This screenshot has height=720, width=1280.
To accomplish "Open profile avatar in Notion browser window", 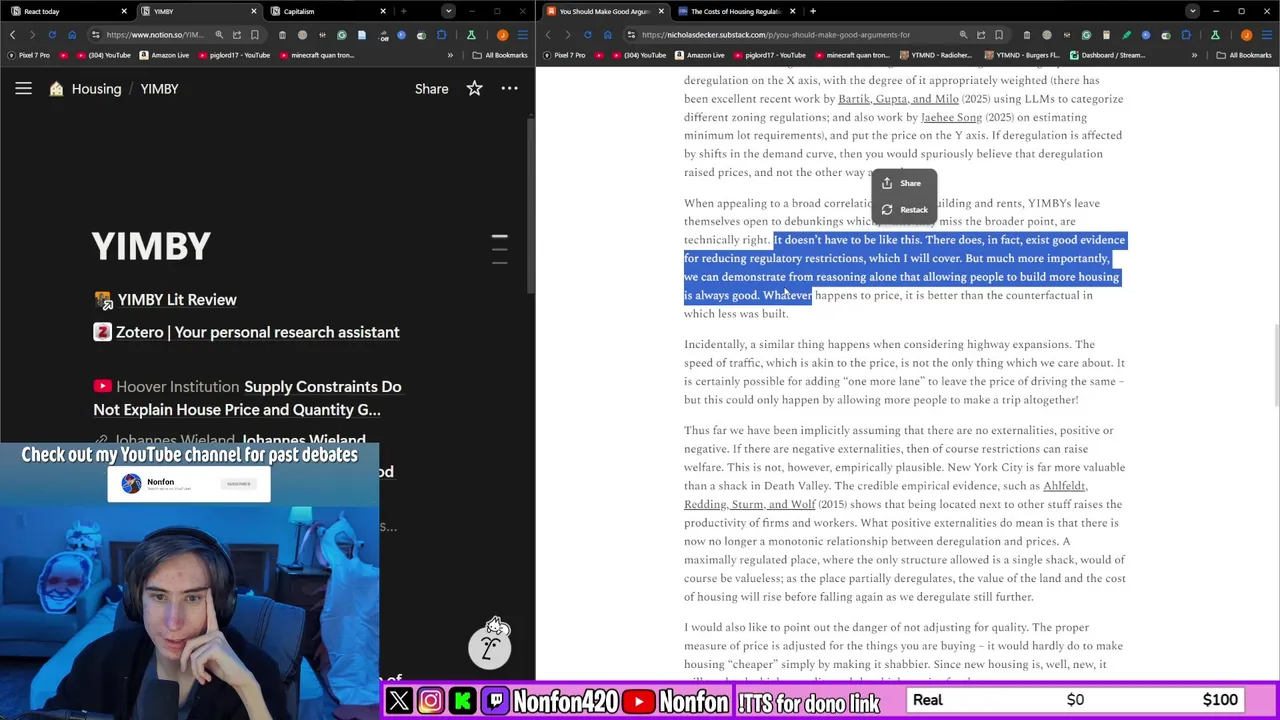I will [x=503, y=35].
